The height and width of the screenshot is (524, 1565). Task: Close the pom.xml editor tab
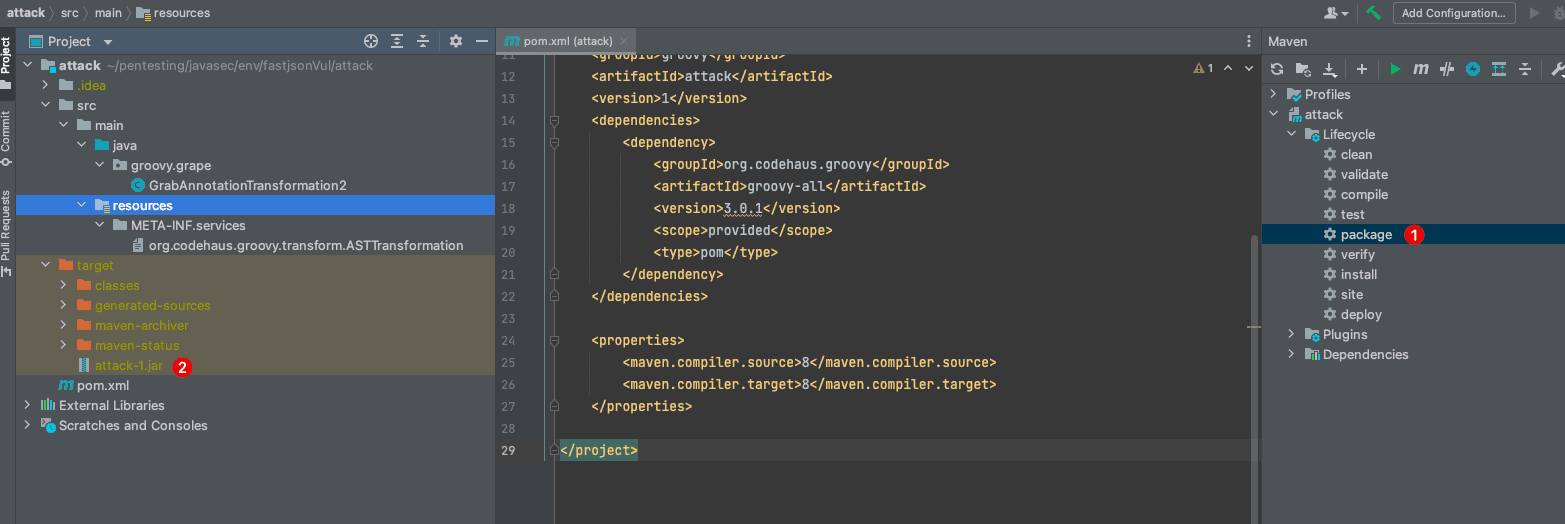pos(625,41)
